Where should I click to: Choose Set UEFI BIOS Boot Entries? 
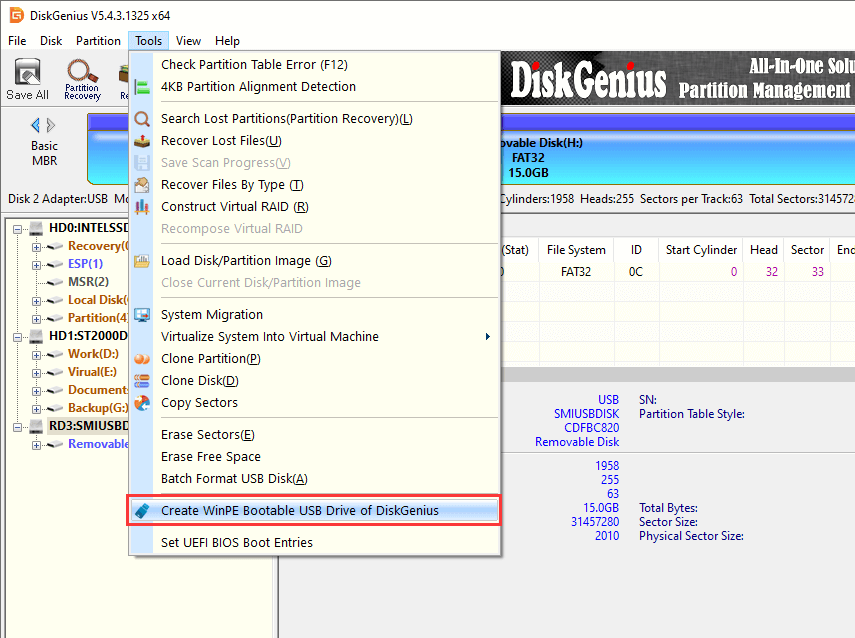(237, 543)
